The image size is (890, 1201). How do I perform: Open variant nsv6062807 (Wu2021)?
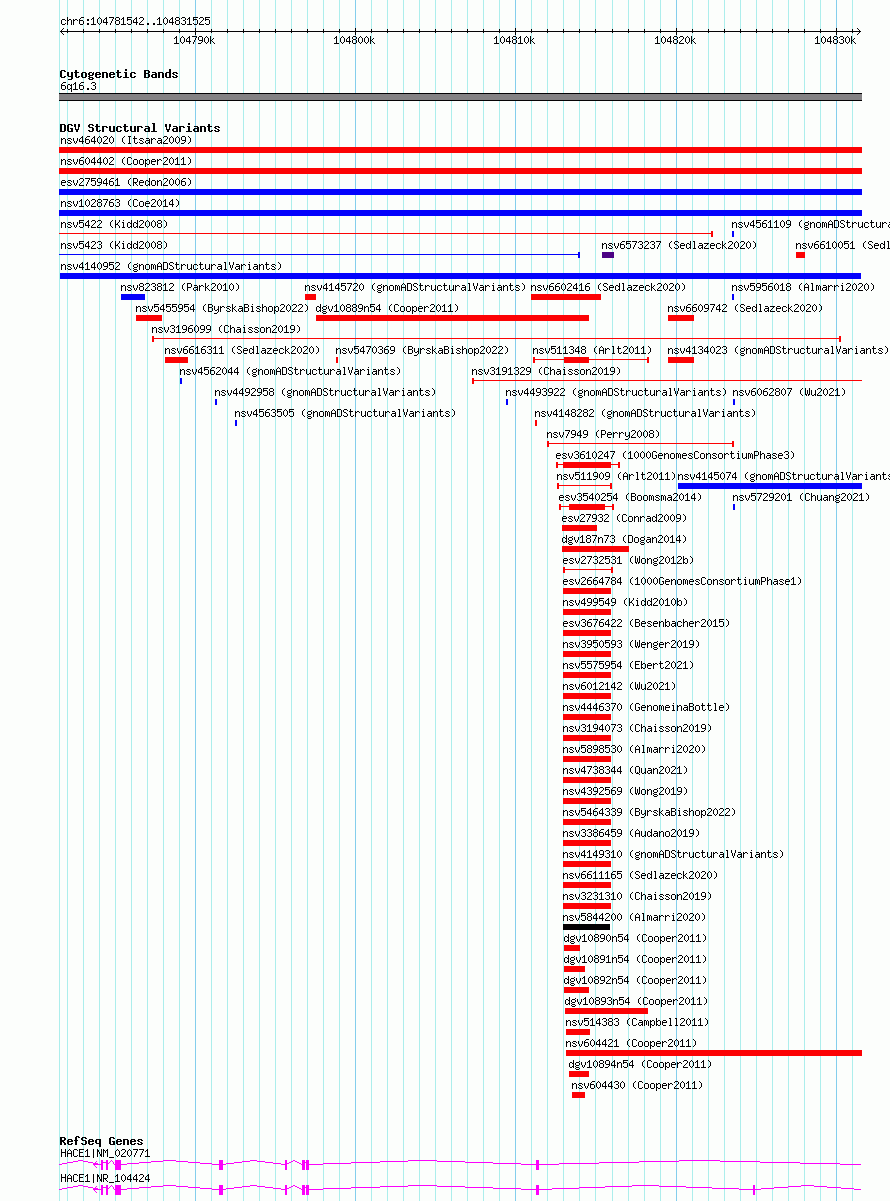click(x=789, y=392)
